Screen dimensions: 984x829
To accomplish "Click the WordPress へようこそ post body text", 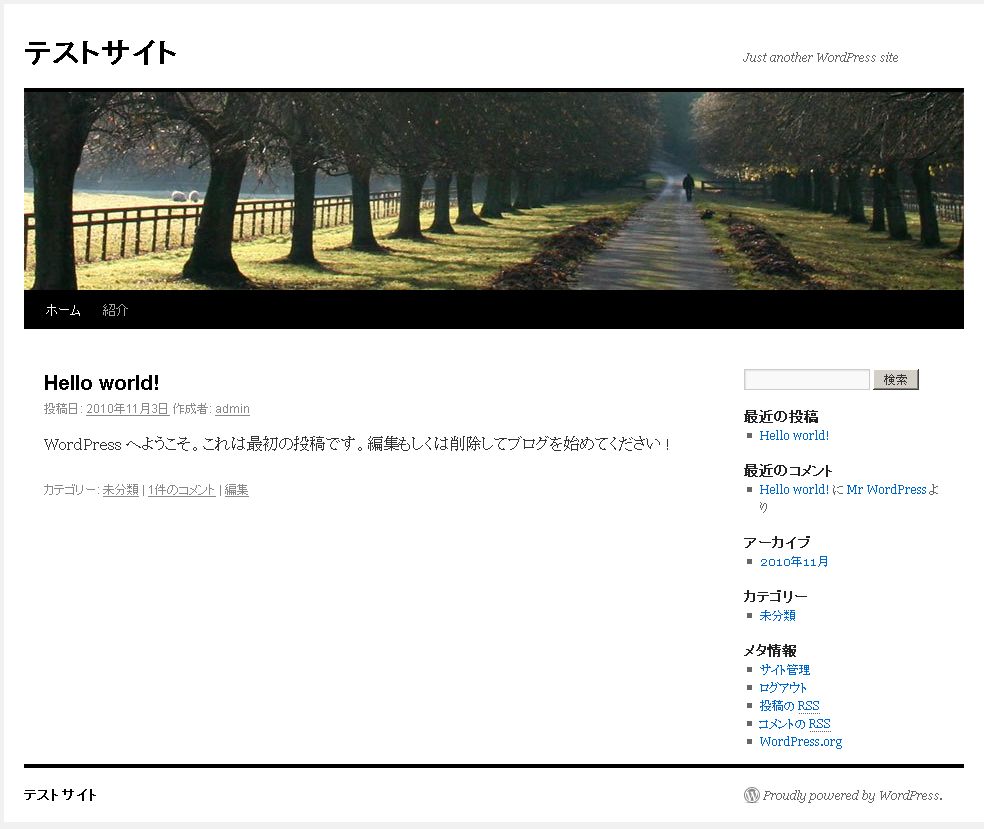I will 357,444.
